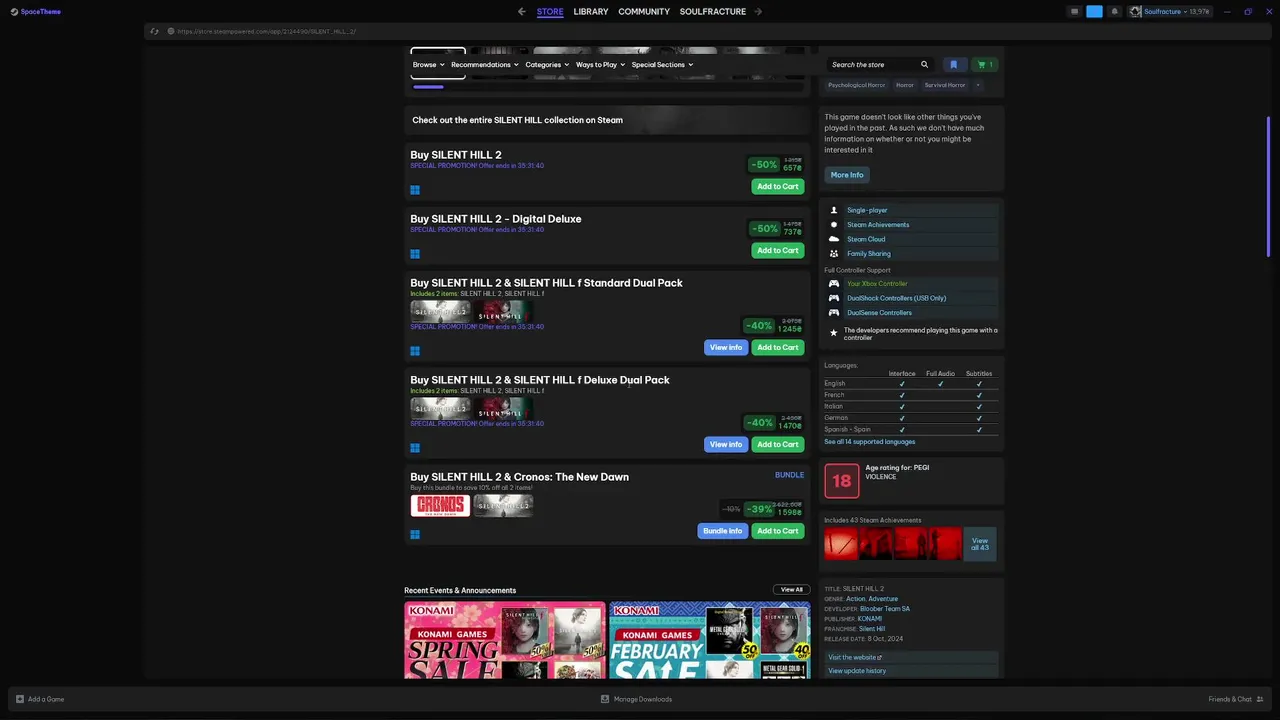Expand the Categories menu

point(547,64)
